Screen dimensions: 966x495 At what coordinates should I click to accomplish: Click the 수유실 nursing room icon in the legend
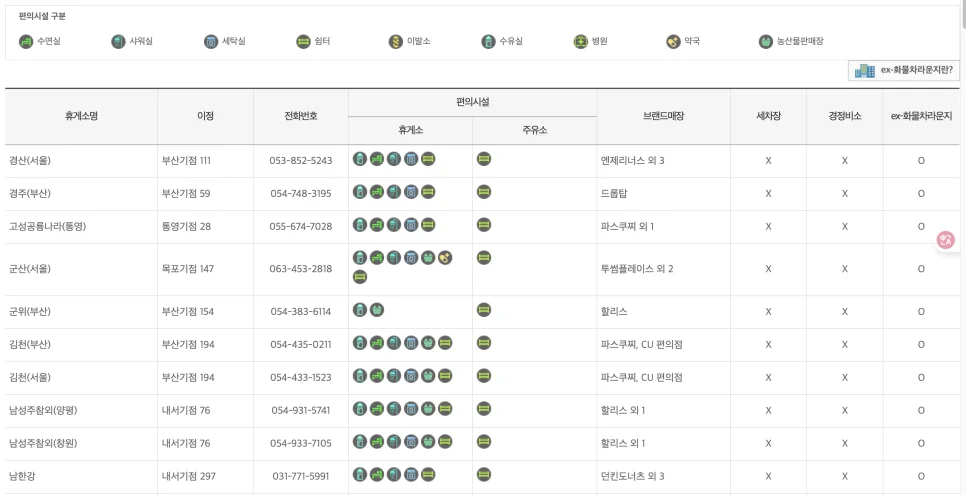click(x=488, y=42)
